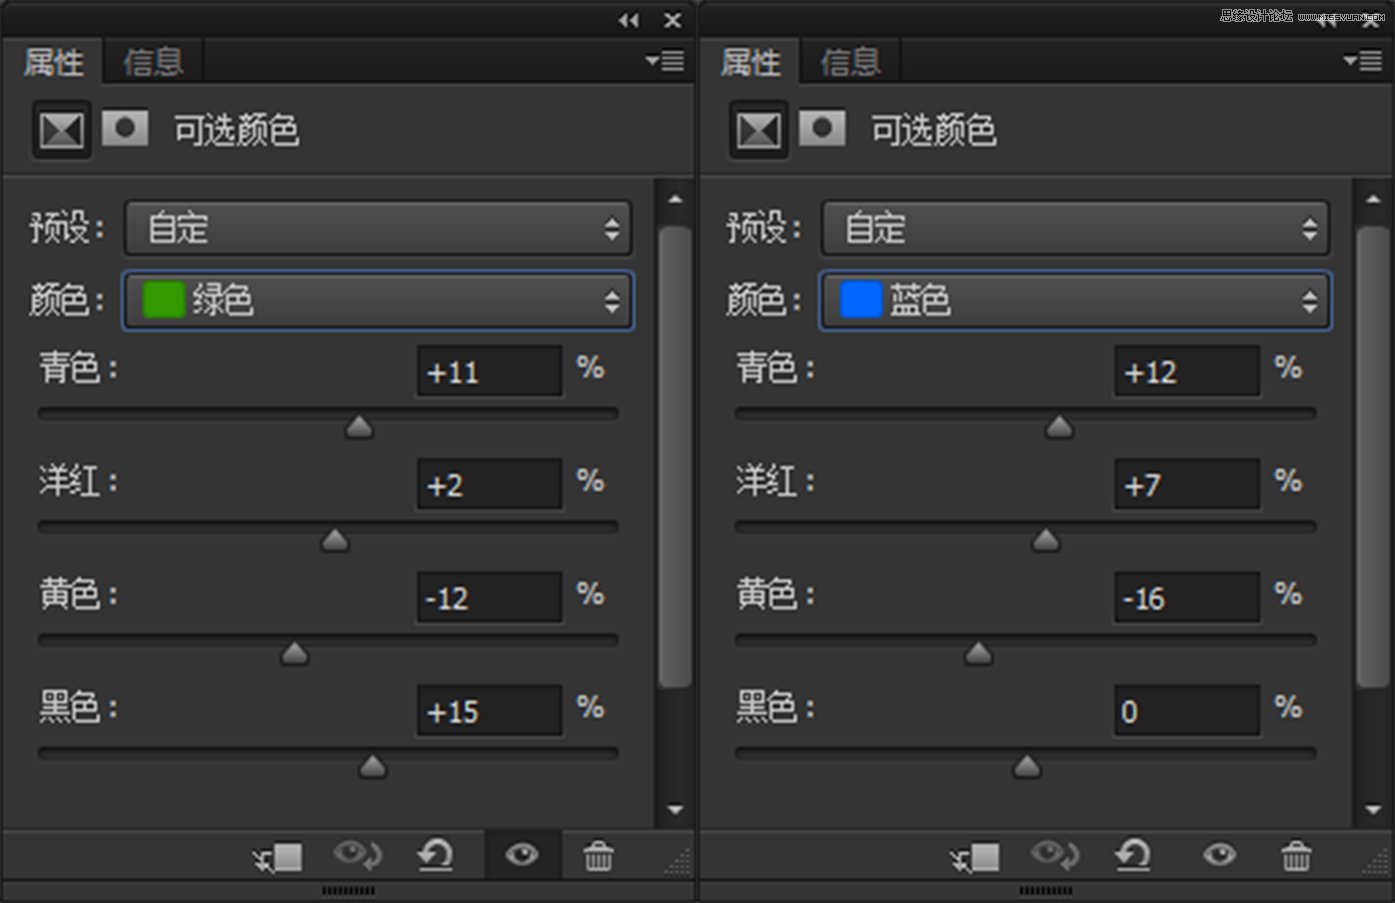Delete adjustment layer trash in left panel
Viewport: 1395px width, 903px height.
click(599, 855)
